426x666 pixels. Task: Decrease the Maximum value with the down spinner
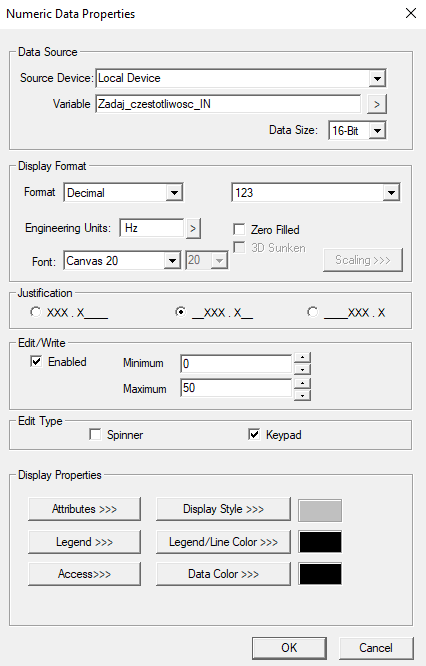(x=302, y=395)
